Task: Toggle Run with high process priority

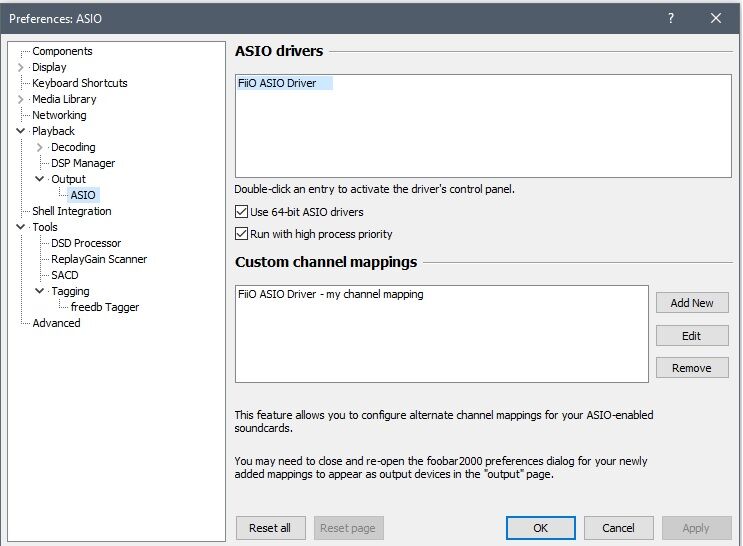Action: pyautogui.click(x=242, y=234)
